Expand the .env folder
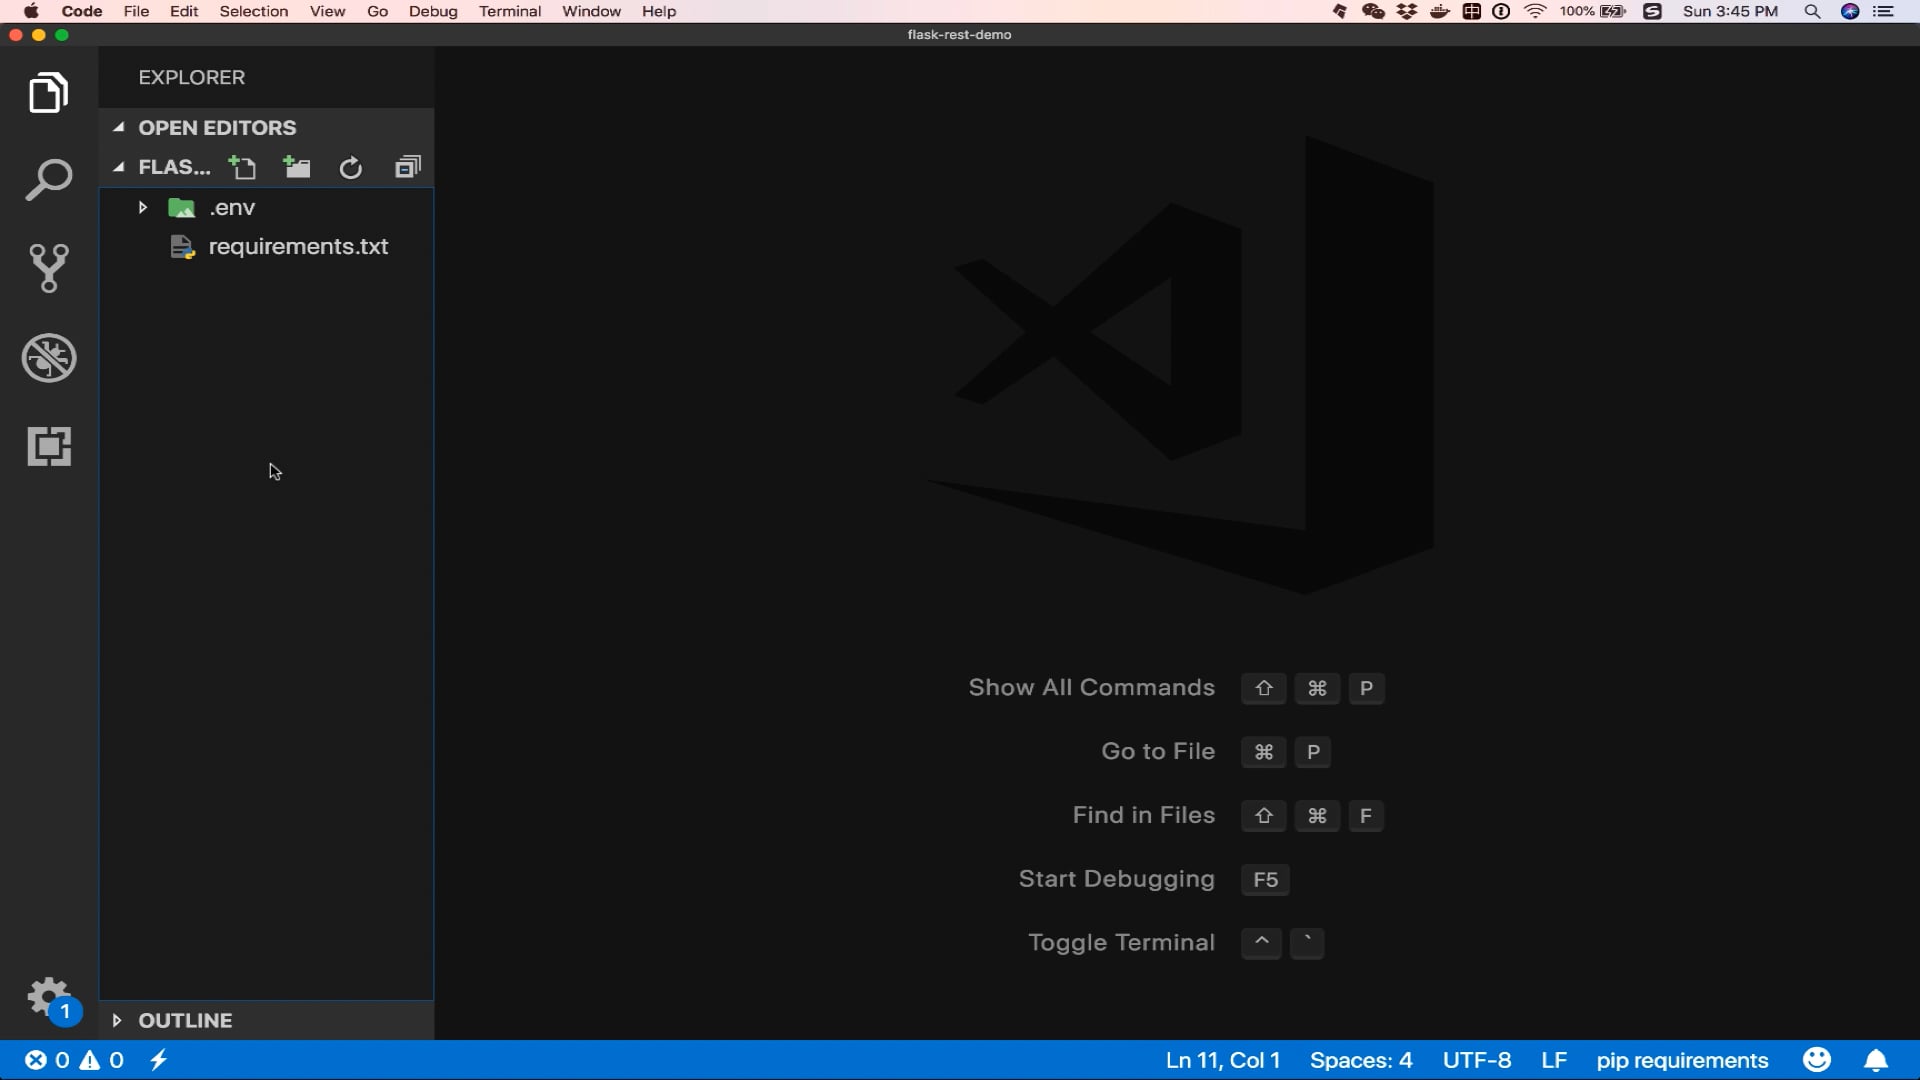 pos(143,208)
